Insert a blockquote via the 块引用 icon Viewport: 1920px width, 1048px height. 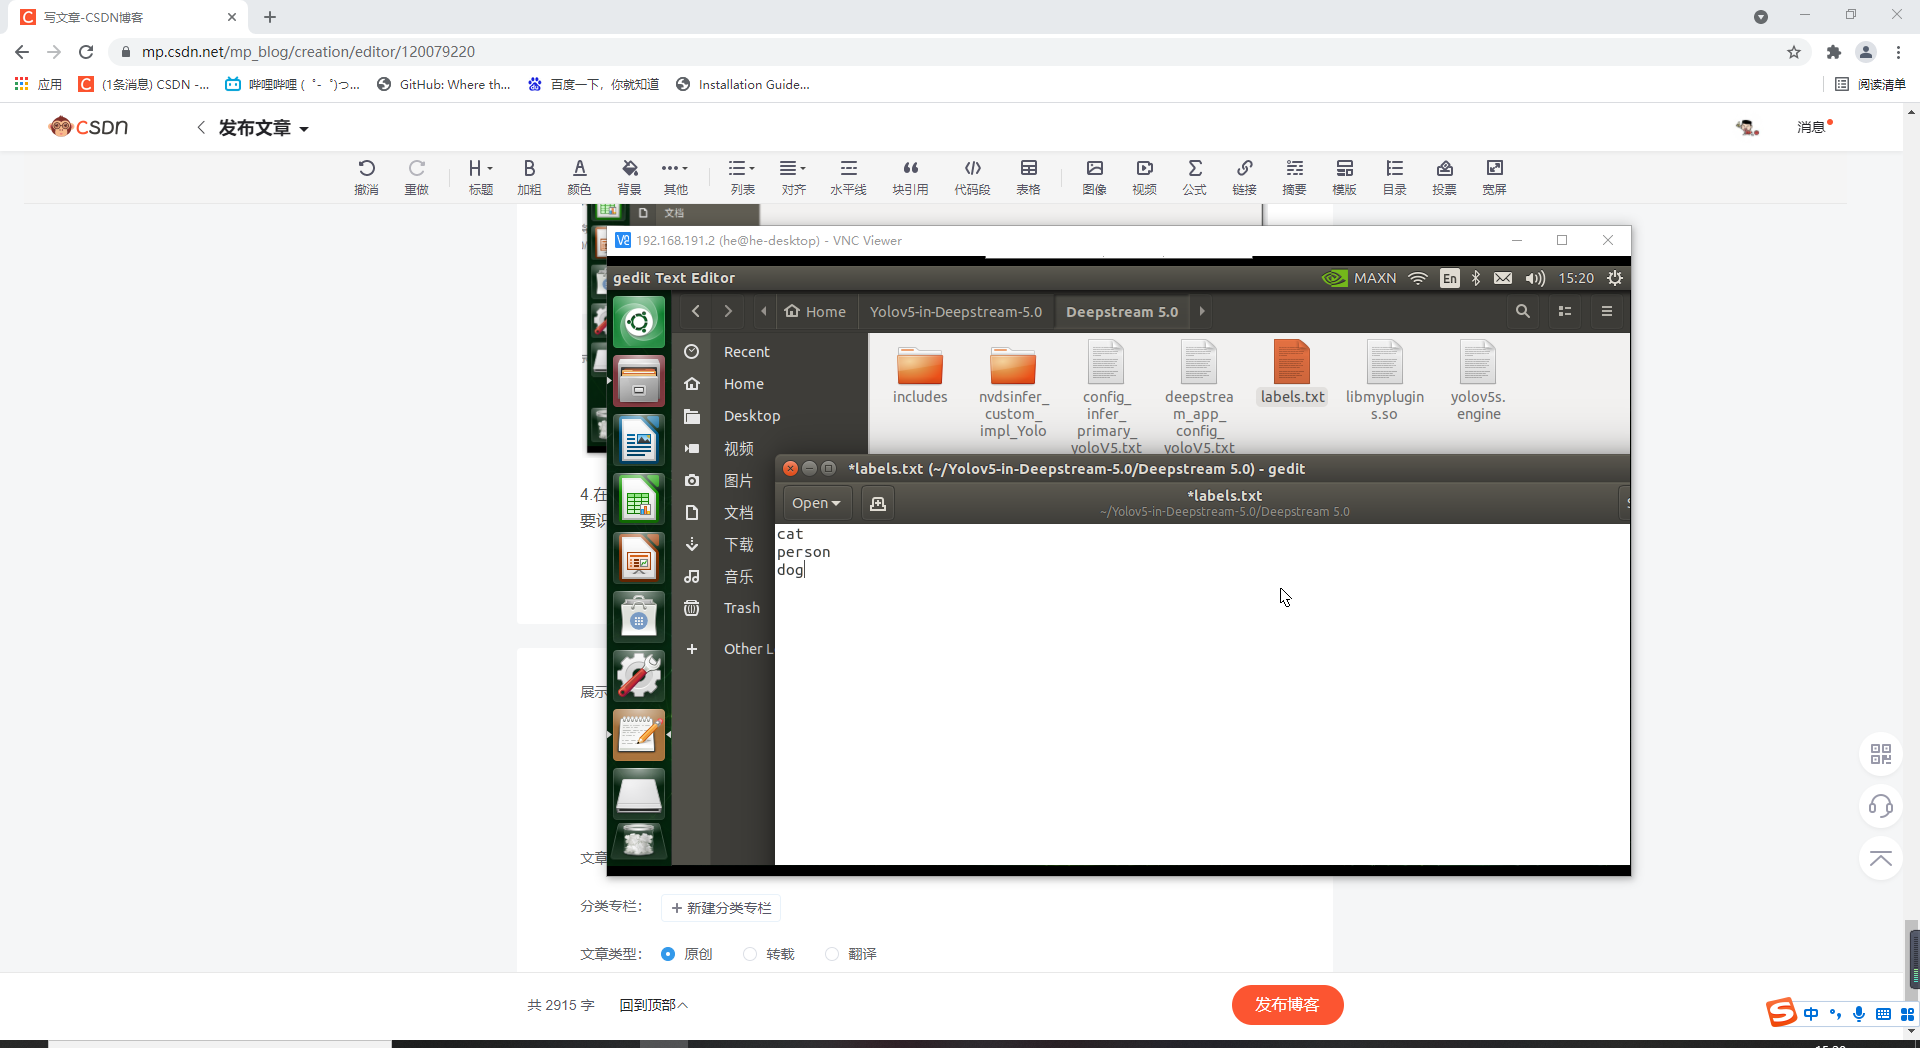coord(910,176)
